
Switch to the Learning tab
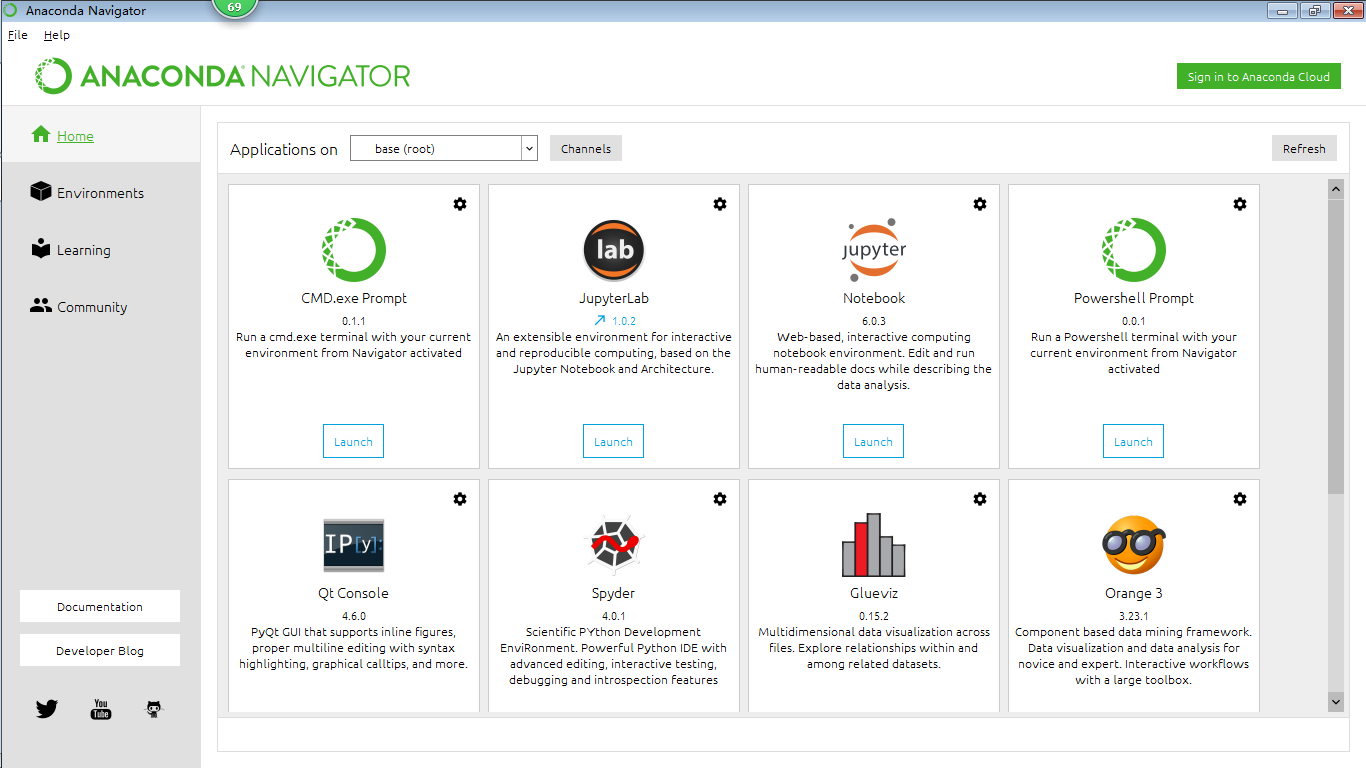83,250
